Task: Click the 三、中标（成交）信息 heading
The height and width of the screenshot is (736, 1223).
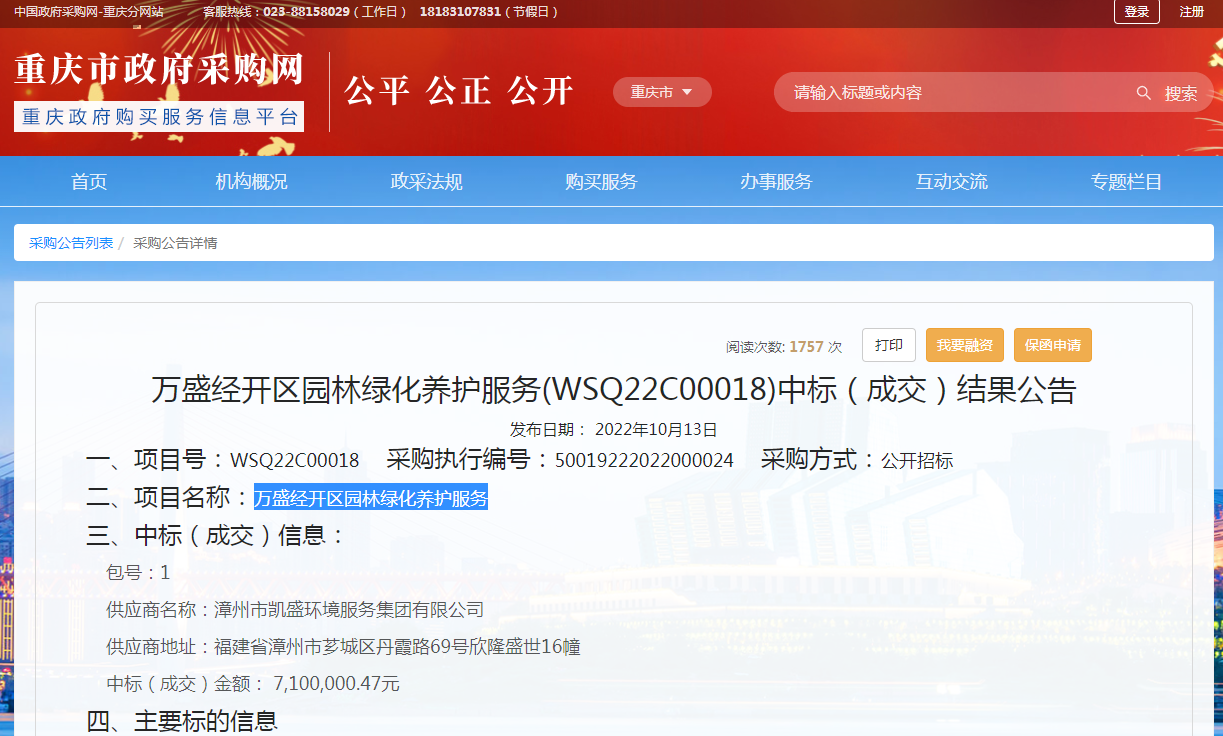Action: pyautogui.click(x=216, y=535)
